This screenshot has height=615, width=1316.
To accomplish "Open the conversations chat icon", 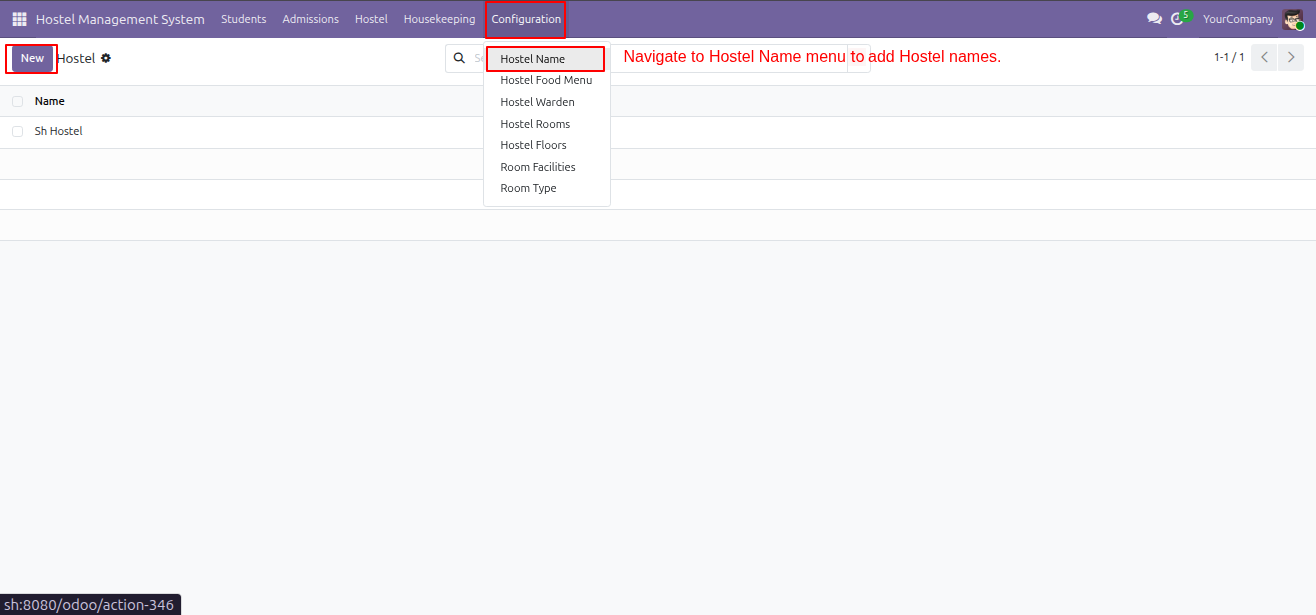I will coord(1154,19).
